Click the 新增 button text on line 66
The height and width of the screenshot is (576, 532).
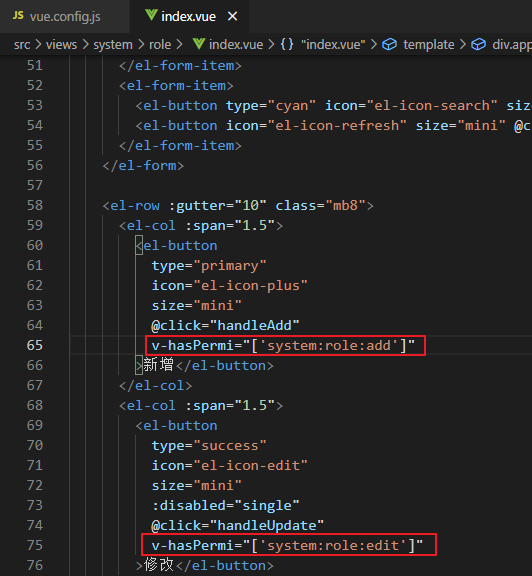pos(158,365)
